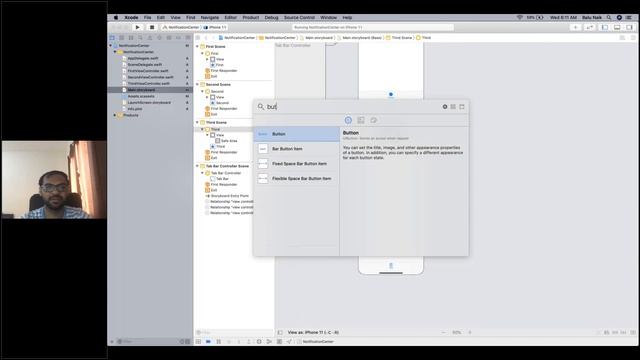Zoom in the storyboard canvas

(x=470, y=332)
